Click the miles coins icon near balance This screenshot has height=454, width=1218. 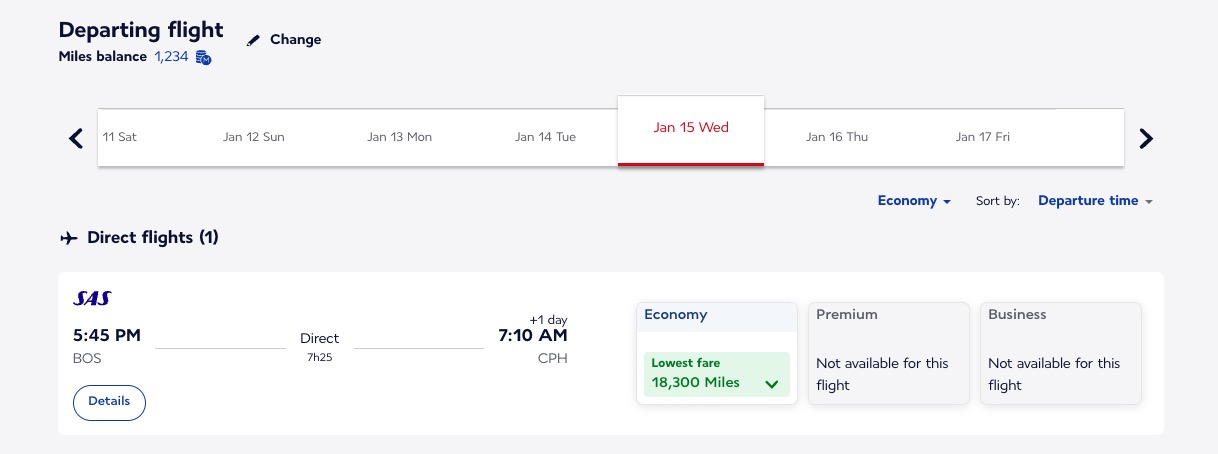click(x=203, y=57)
